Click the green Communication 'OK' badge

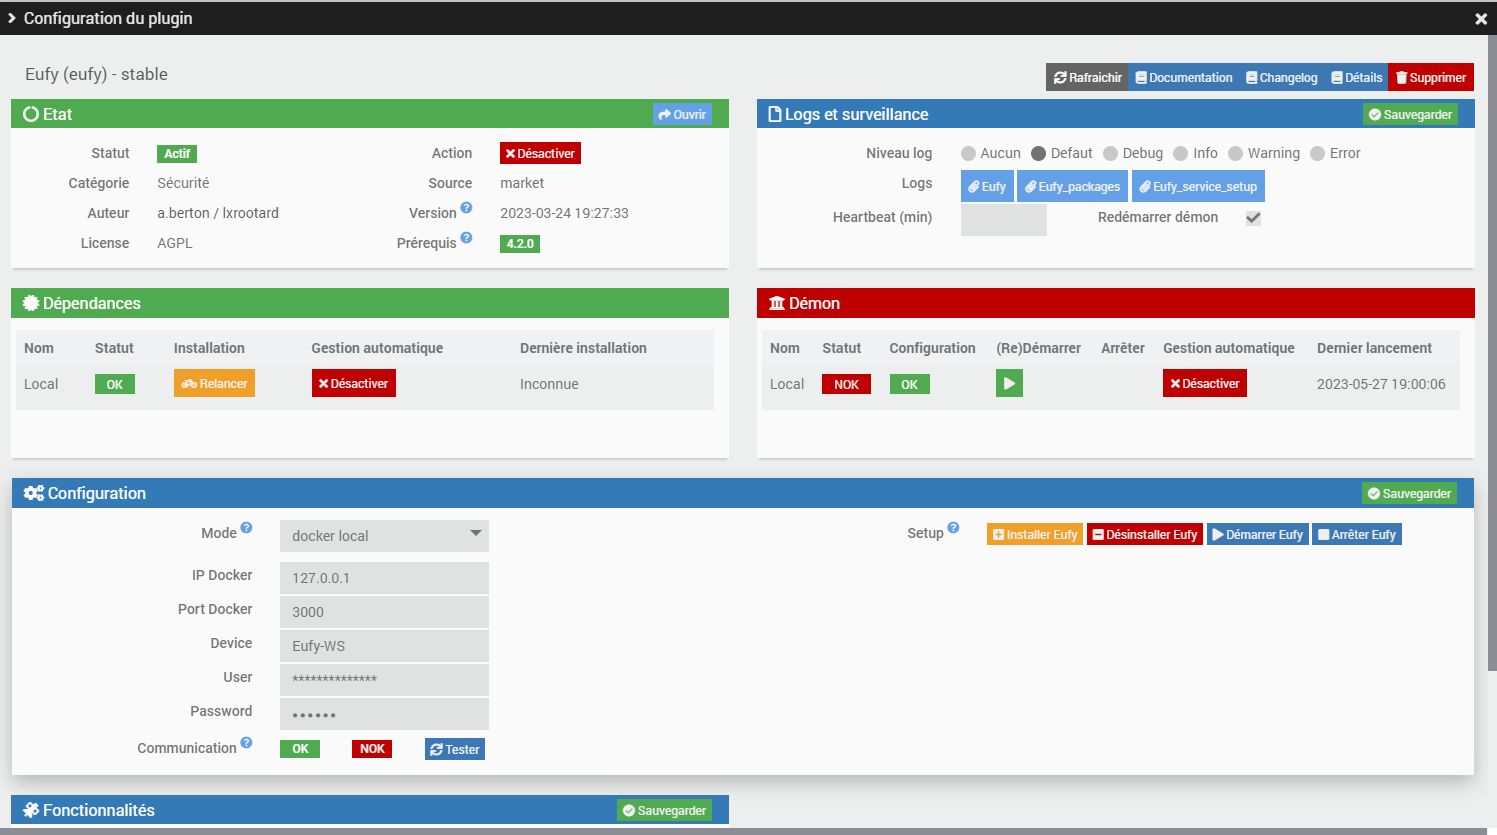coord(300,748)
